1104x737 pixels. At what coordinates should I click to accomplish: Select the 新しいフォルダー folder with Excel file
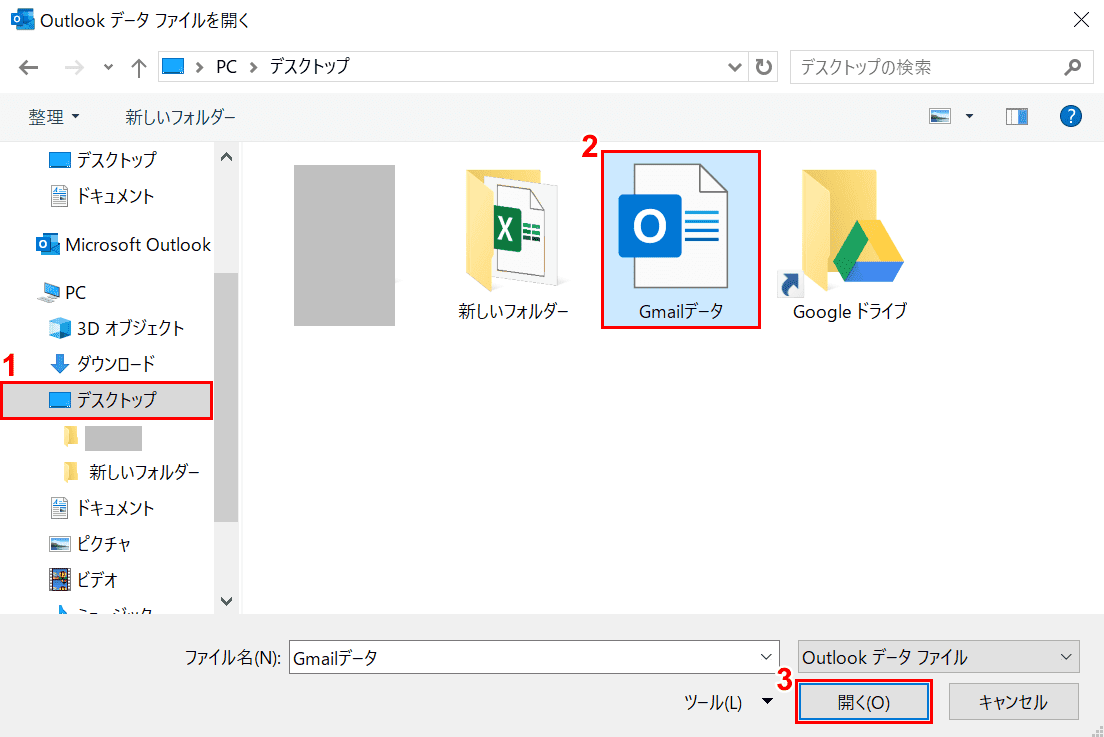[x=513, y=245]
